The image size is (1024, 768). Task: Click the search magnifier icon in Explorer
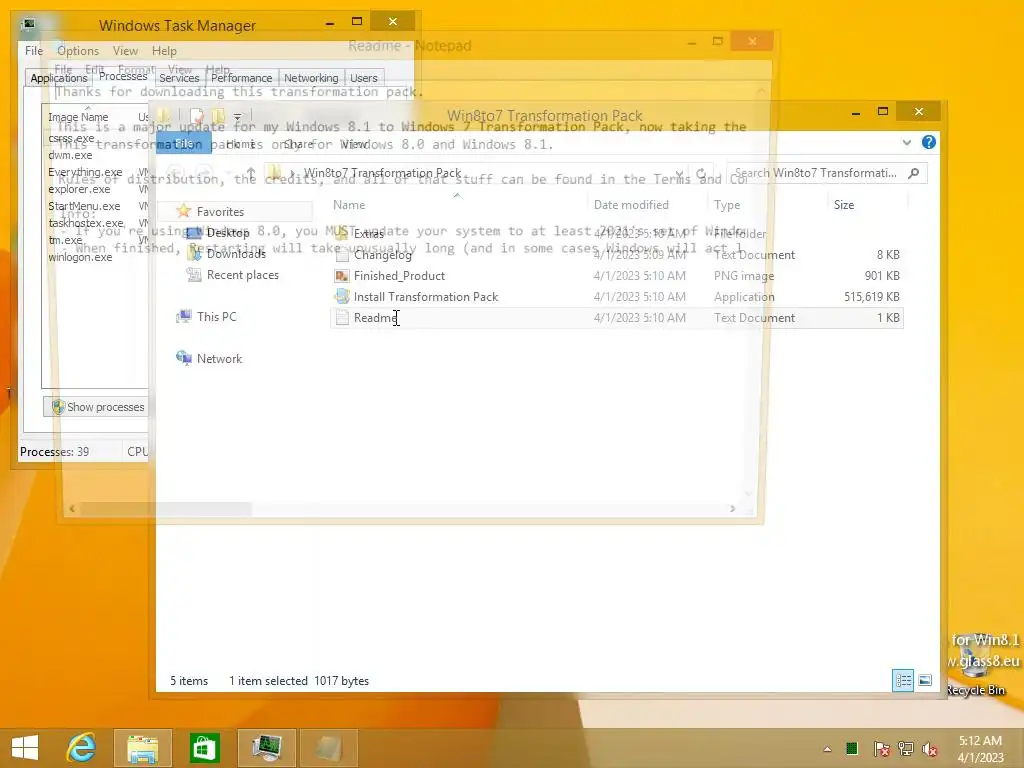pyautogui.click(x=914, y=173)
